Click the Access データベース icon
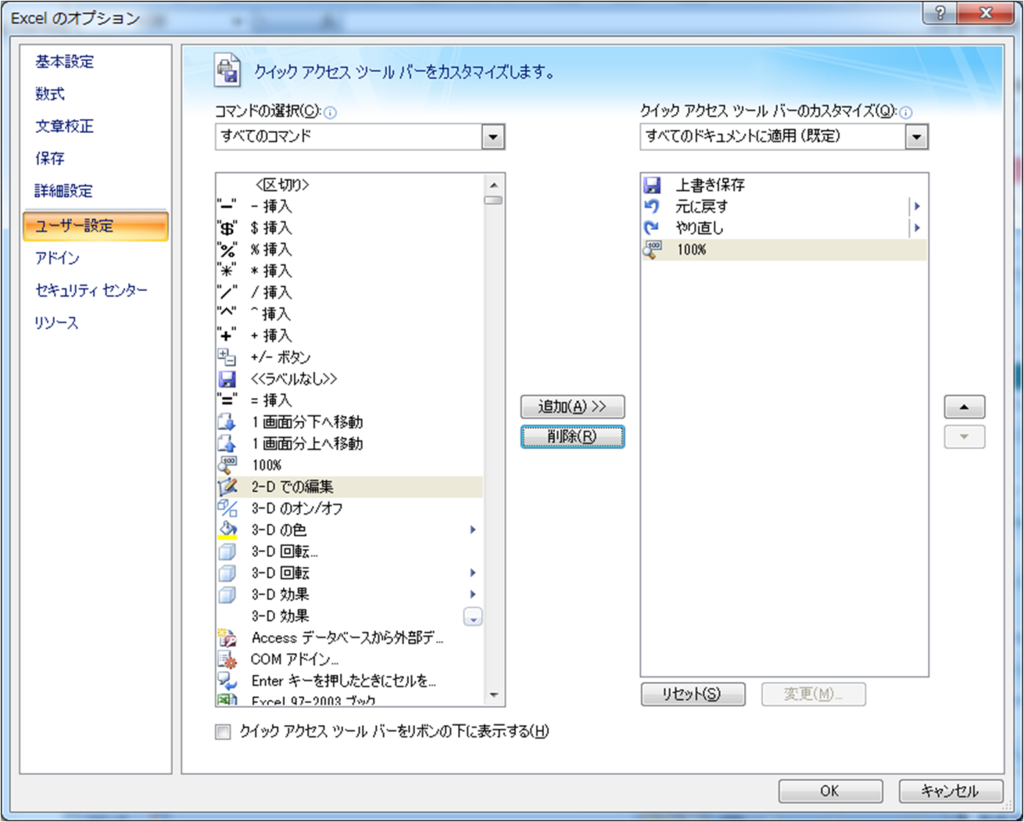The height and width of the screenshot is (822, 1024). (227, 638)
